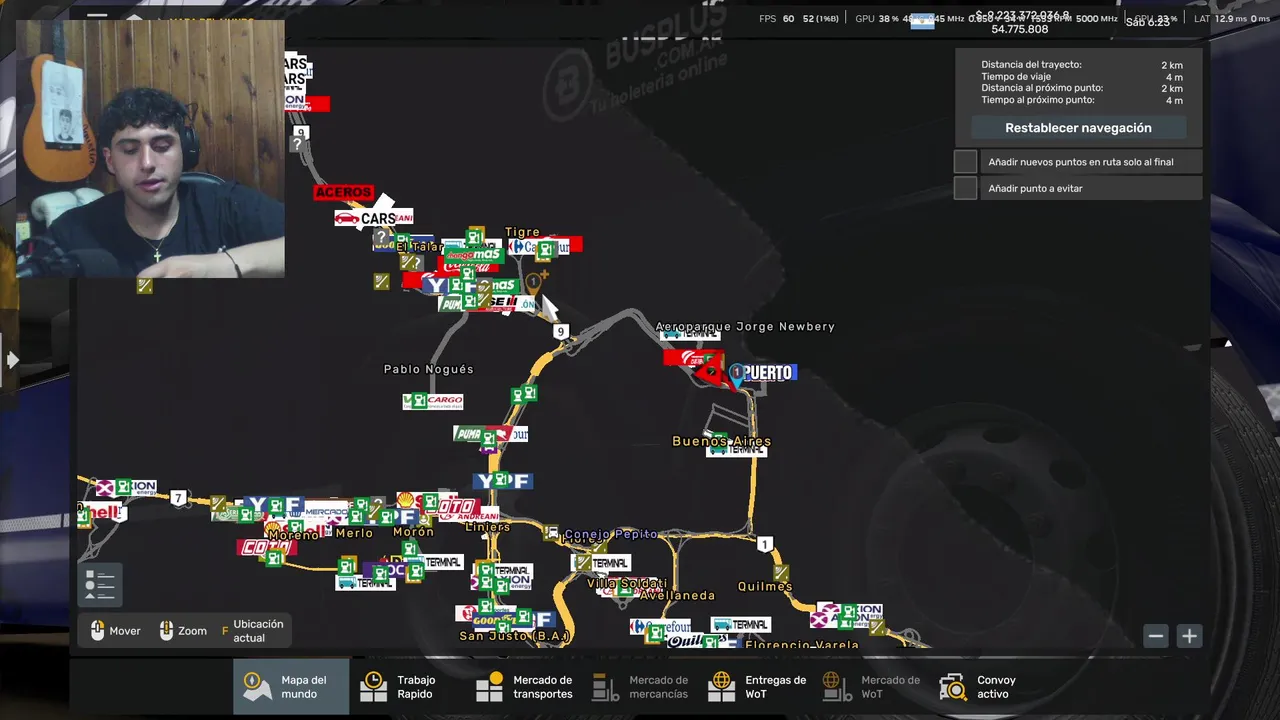Click the Route 7 shield

point(178,498)
